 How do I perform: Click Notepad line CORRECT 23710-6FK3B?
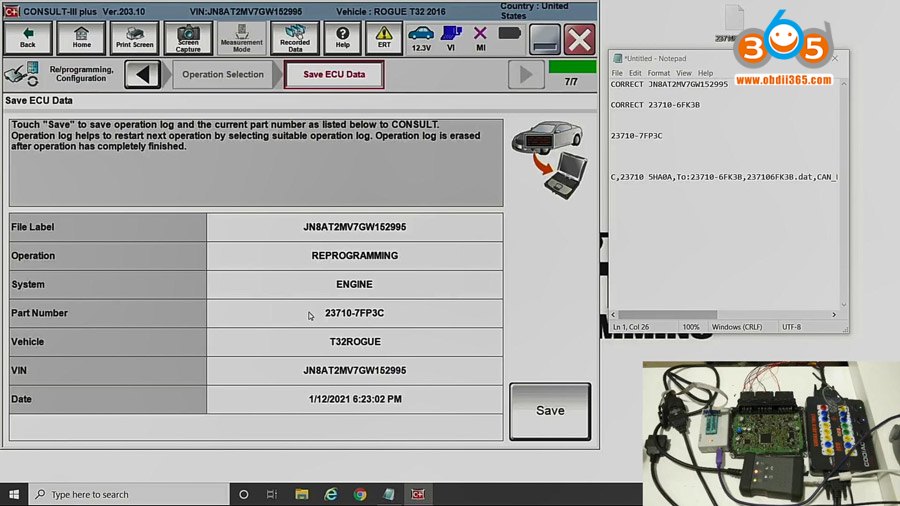pos(655,105)
